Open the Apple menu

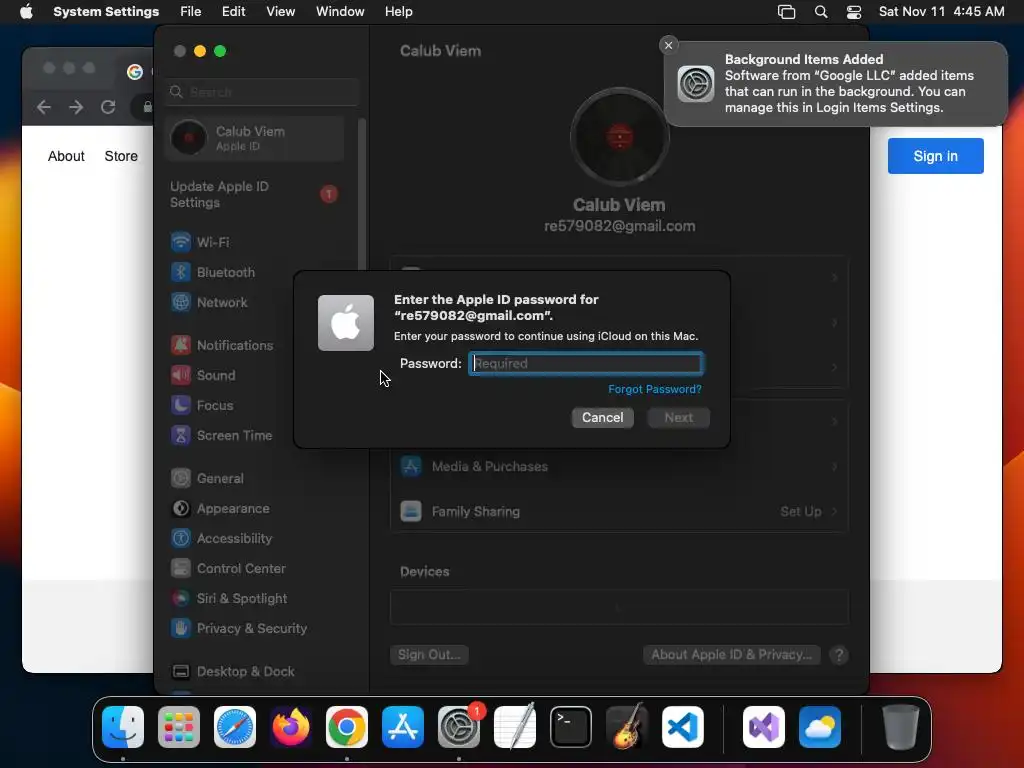coord(26,11)
